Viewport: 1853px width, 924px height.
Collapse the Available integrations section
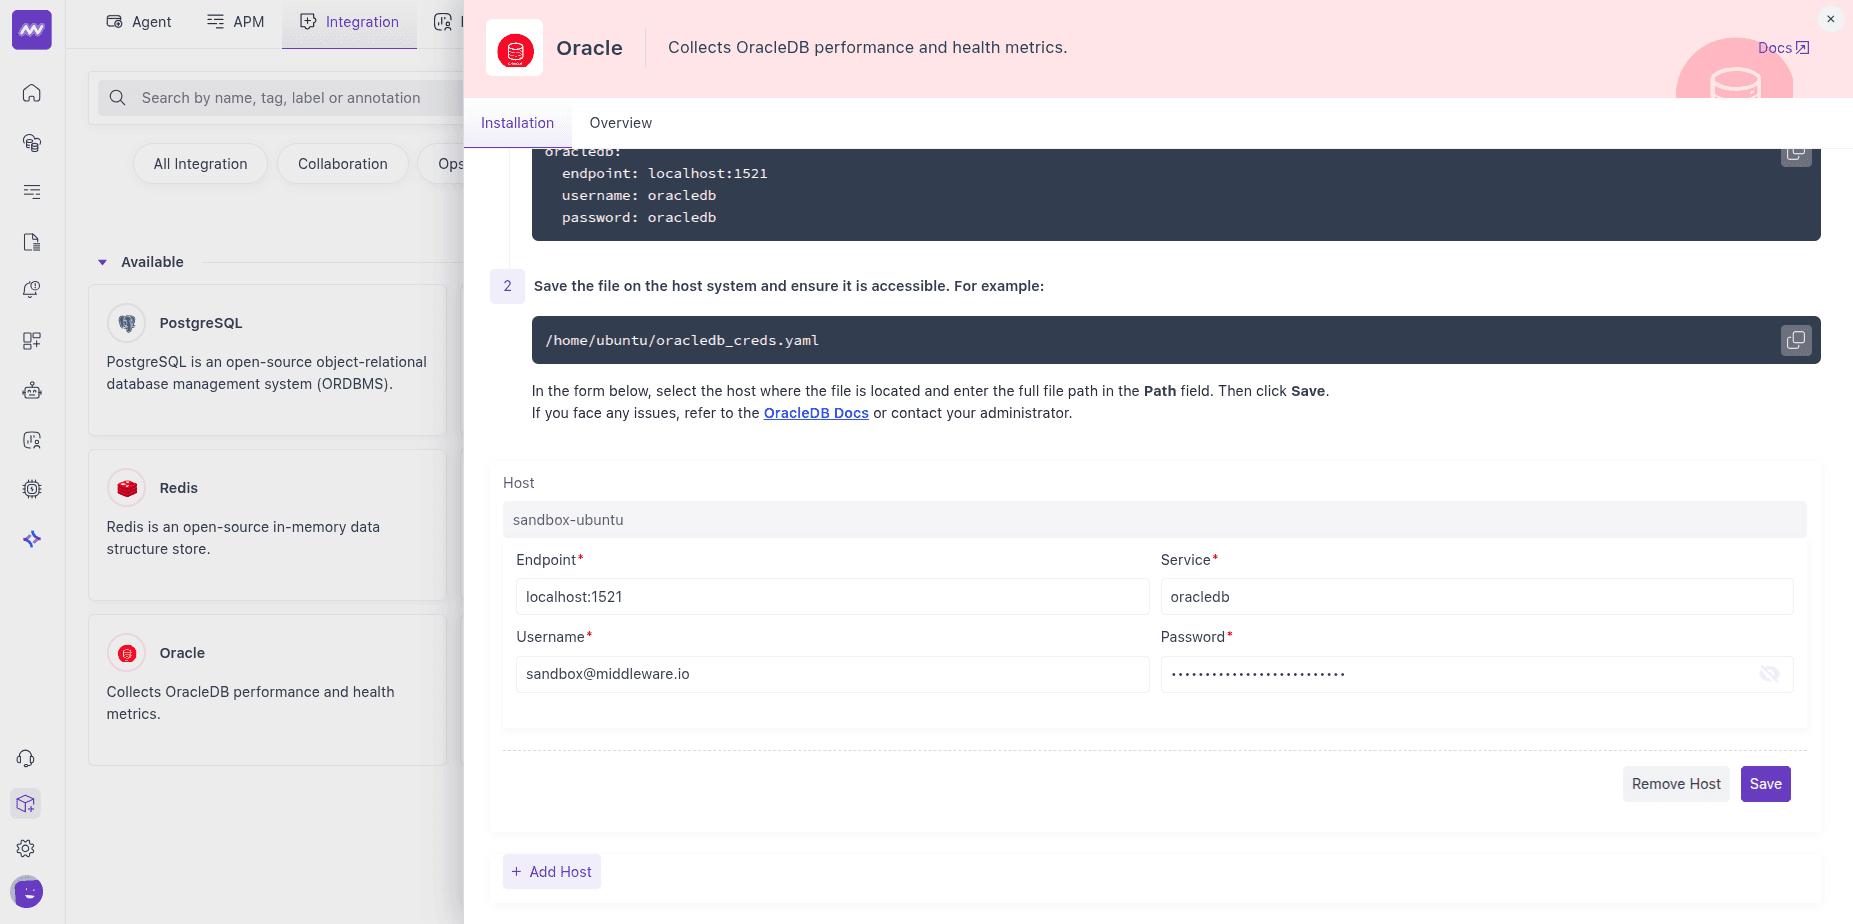pyautogui.click(x=102, y=262)
